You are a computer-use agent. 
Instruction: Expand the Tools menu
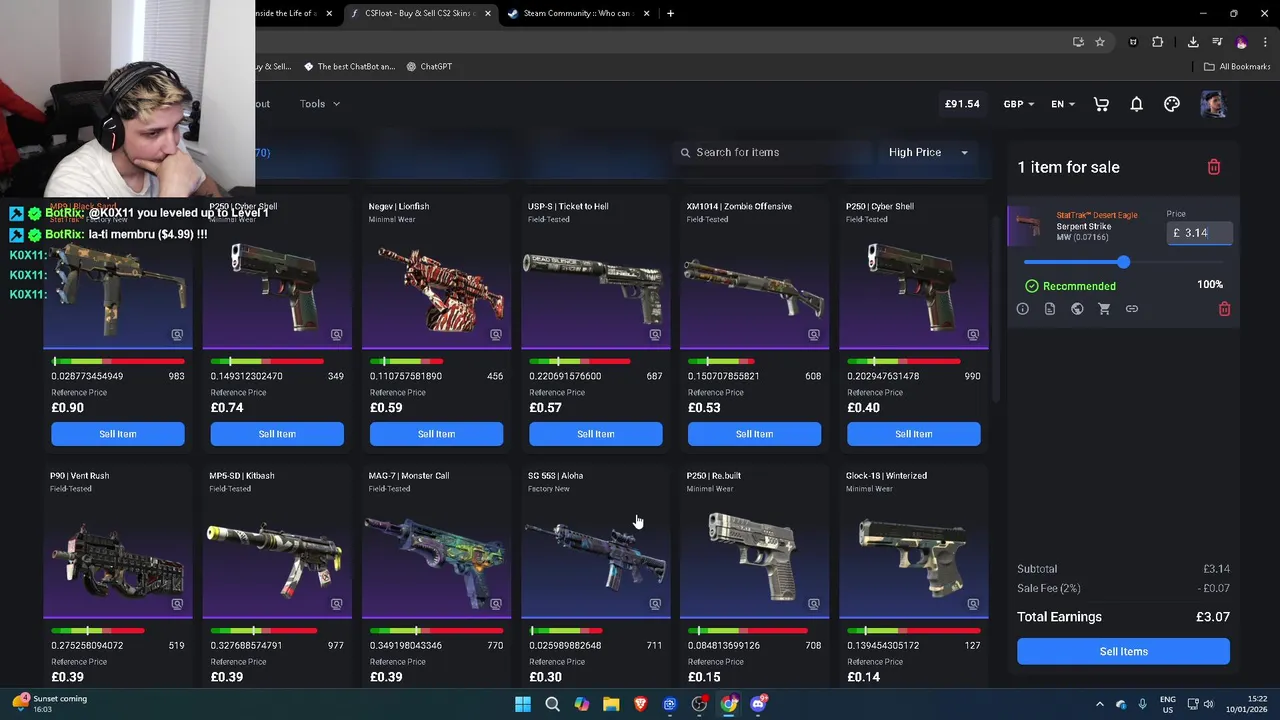click(x=320, y=104)
